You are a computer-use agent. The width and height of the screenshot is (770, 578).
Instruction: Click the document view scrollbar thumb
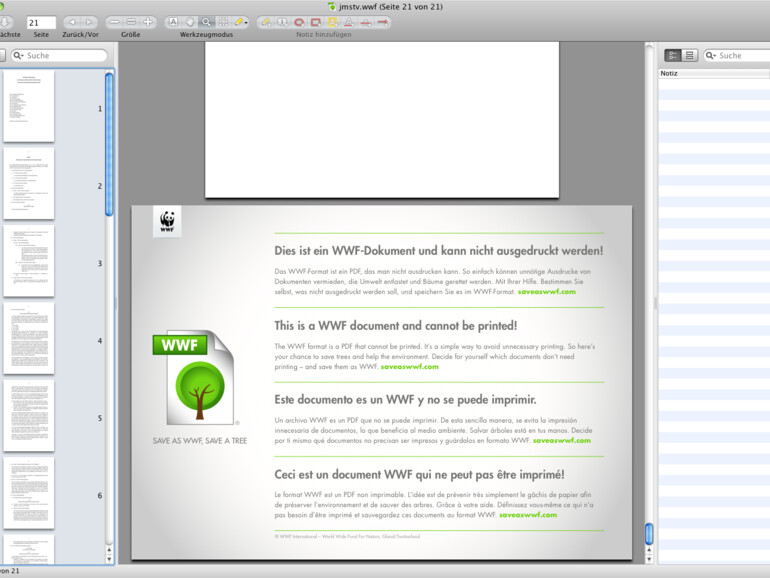click(x=649, y=534)
